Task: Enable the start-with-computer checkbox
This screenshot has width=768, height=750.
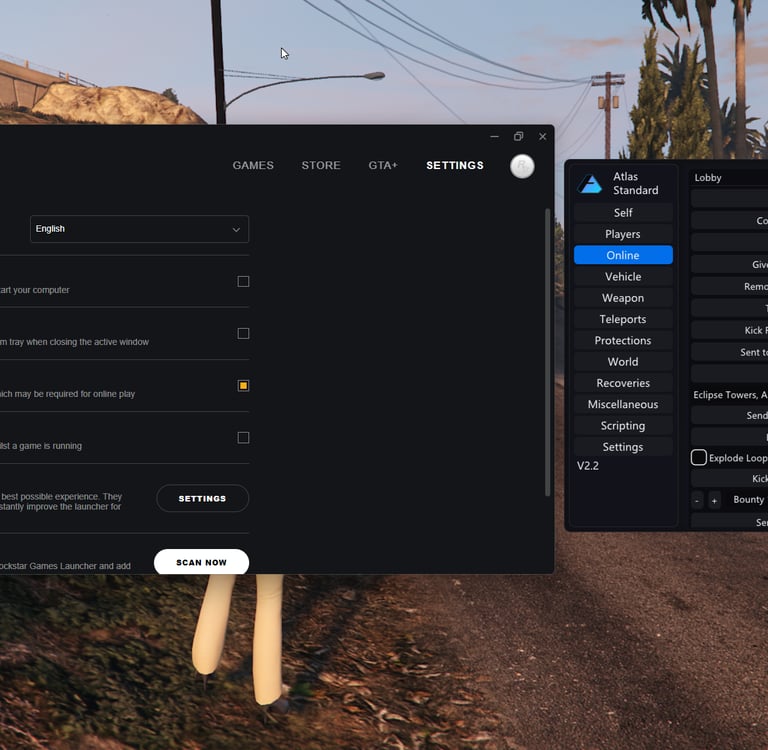Action: pyautogui.click(x=243, y=281)
